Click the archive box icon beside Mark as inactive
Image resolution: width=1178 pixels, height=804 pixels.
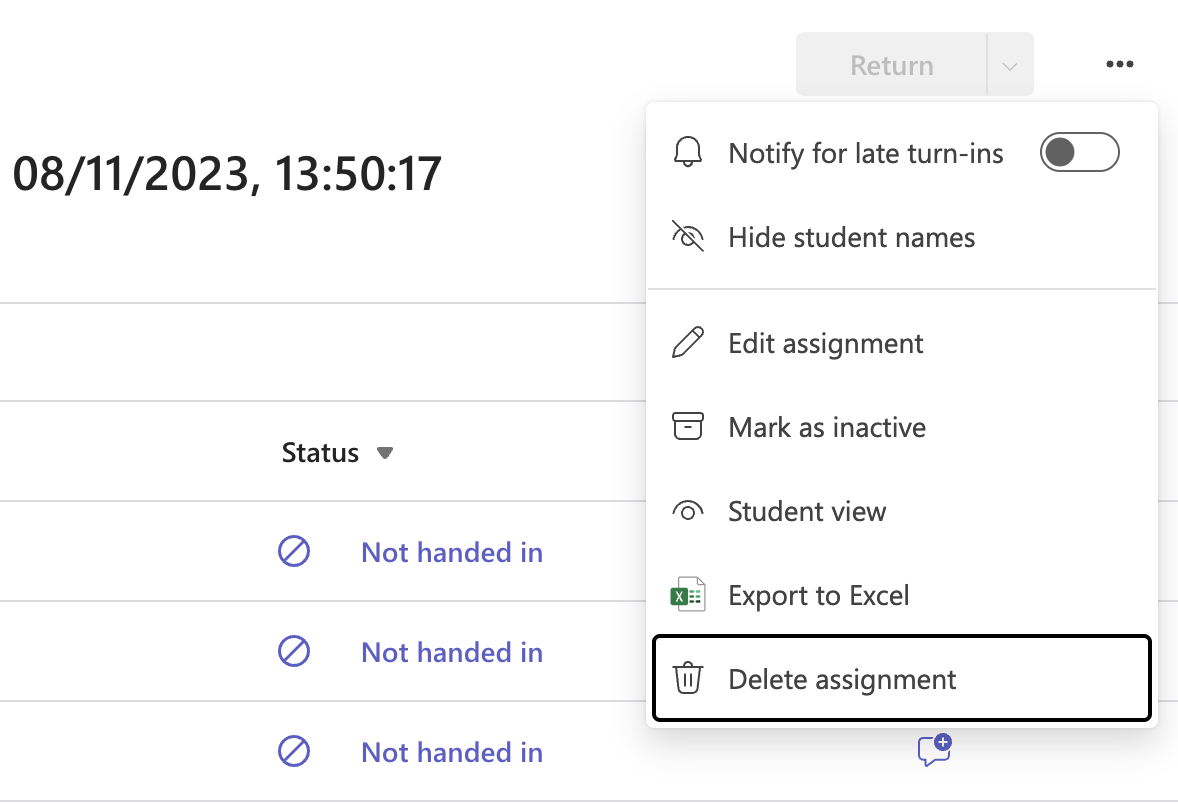688,427
